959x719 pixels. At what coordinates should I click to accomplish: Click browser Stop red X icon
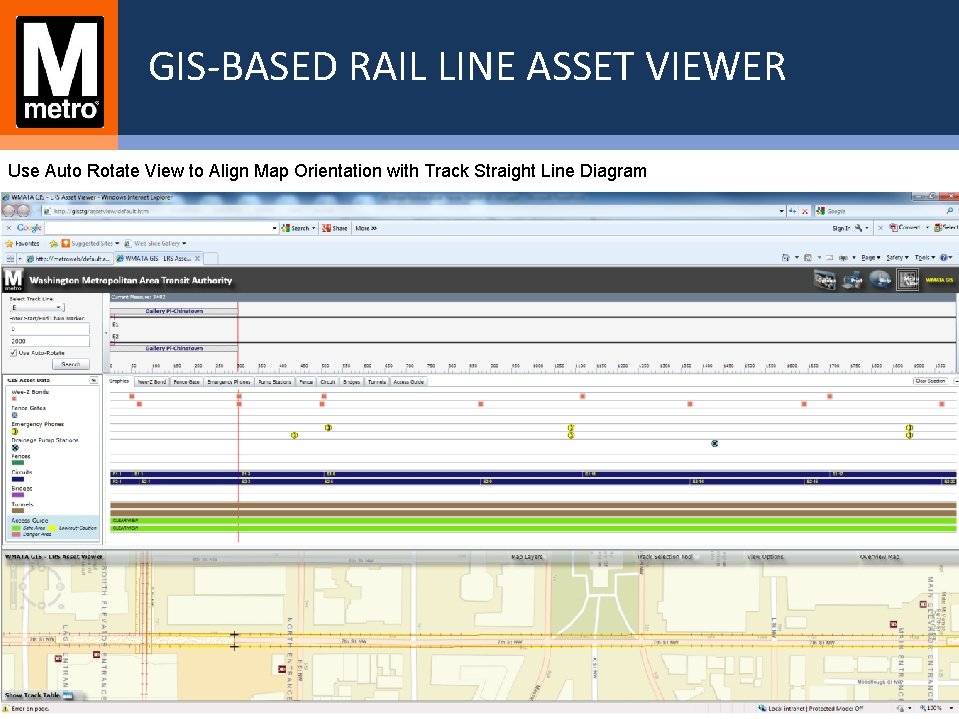(x=805, y=211)
